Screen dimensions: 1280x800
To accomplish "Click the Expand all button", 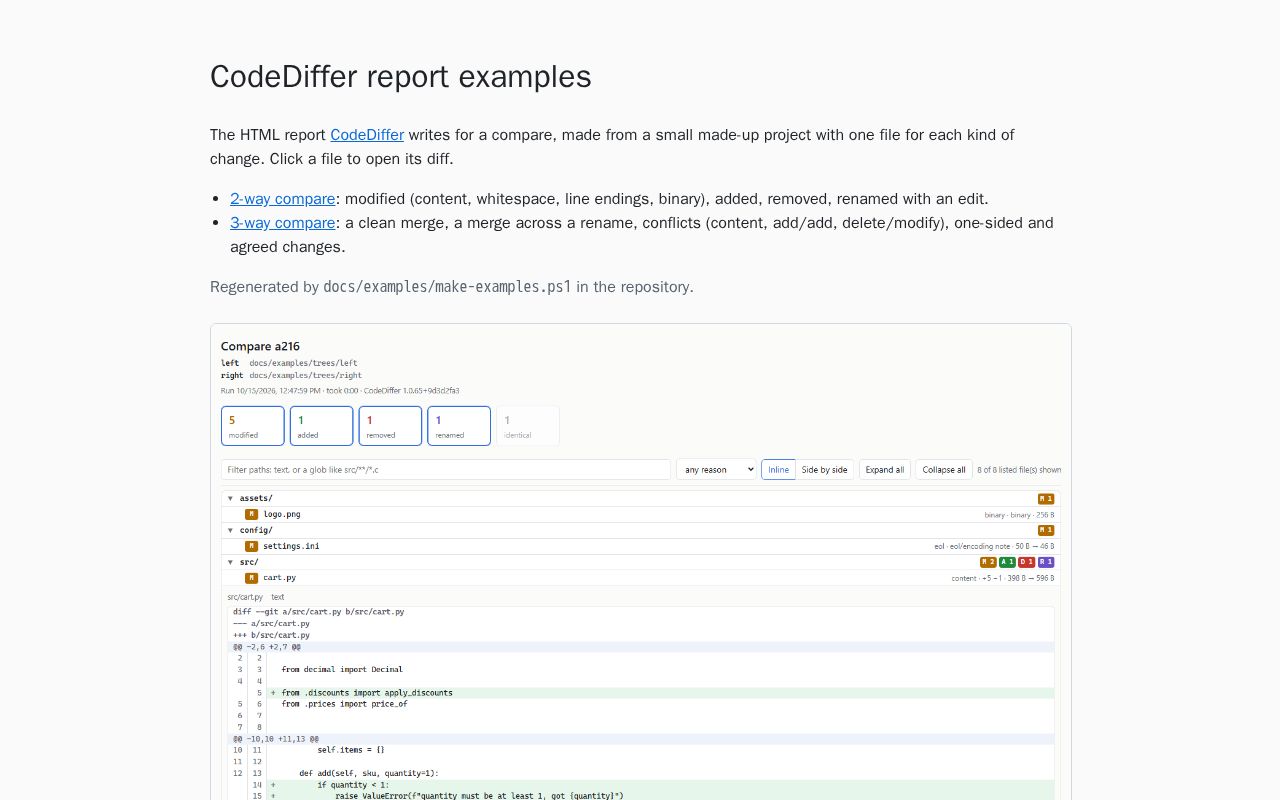I will coord(885,470).
